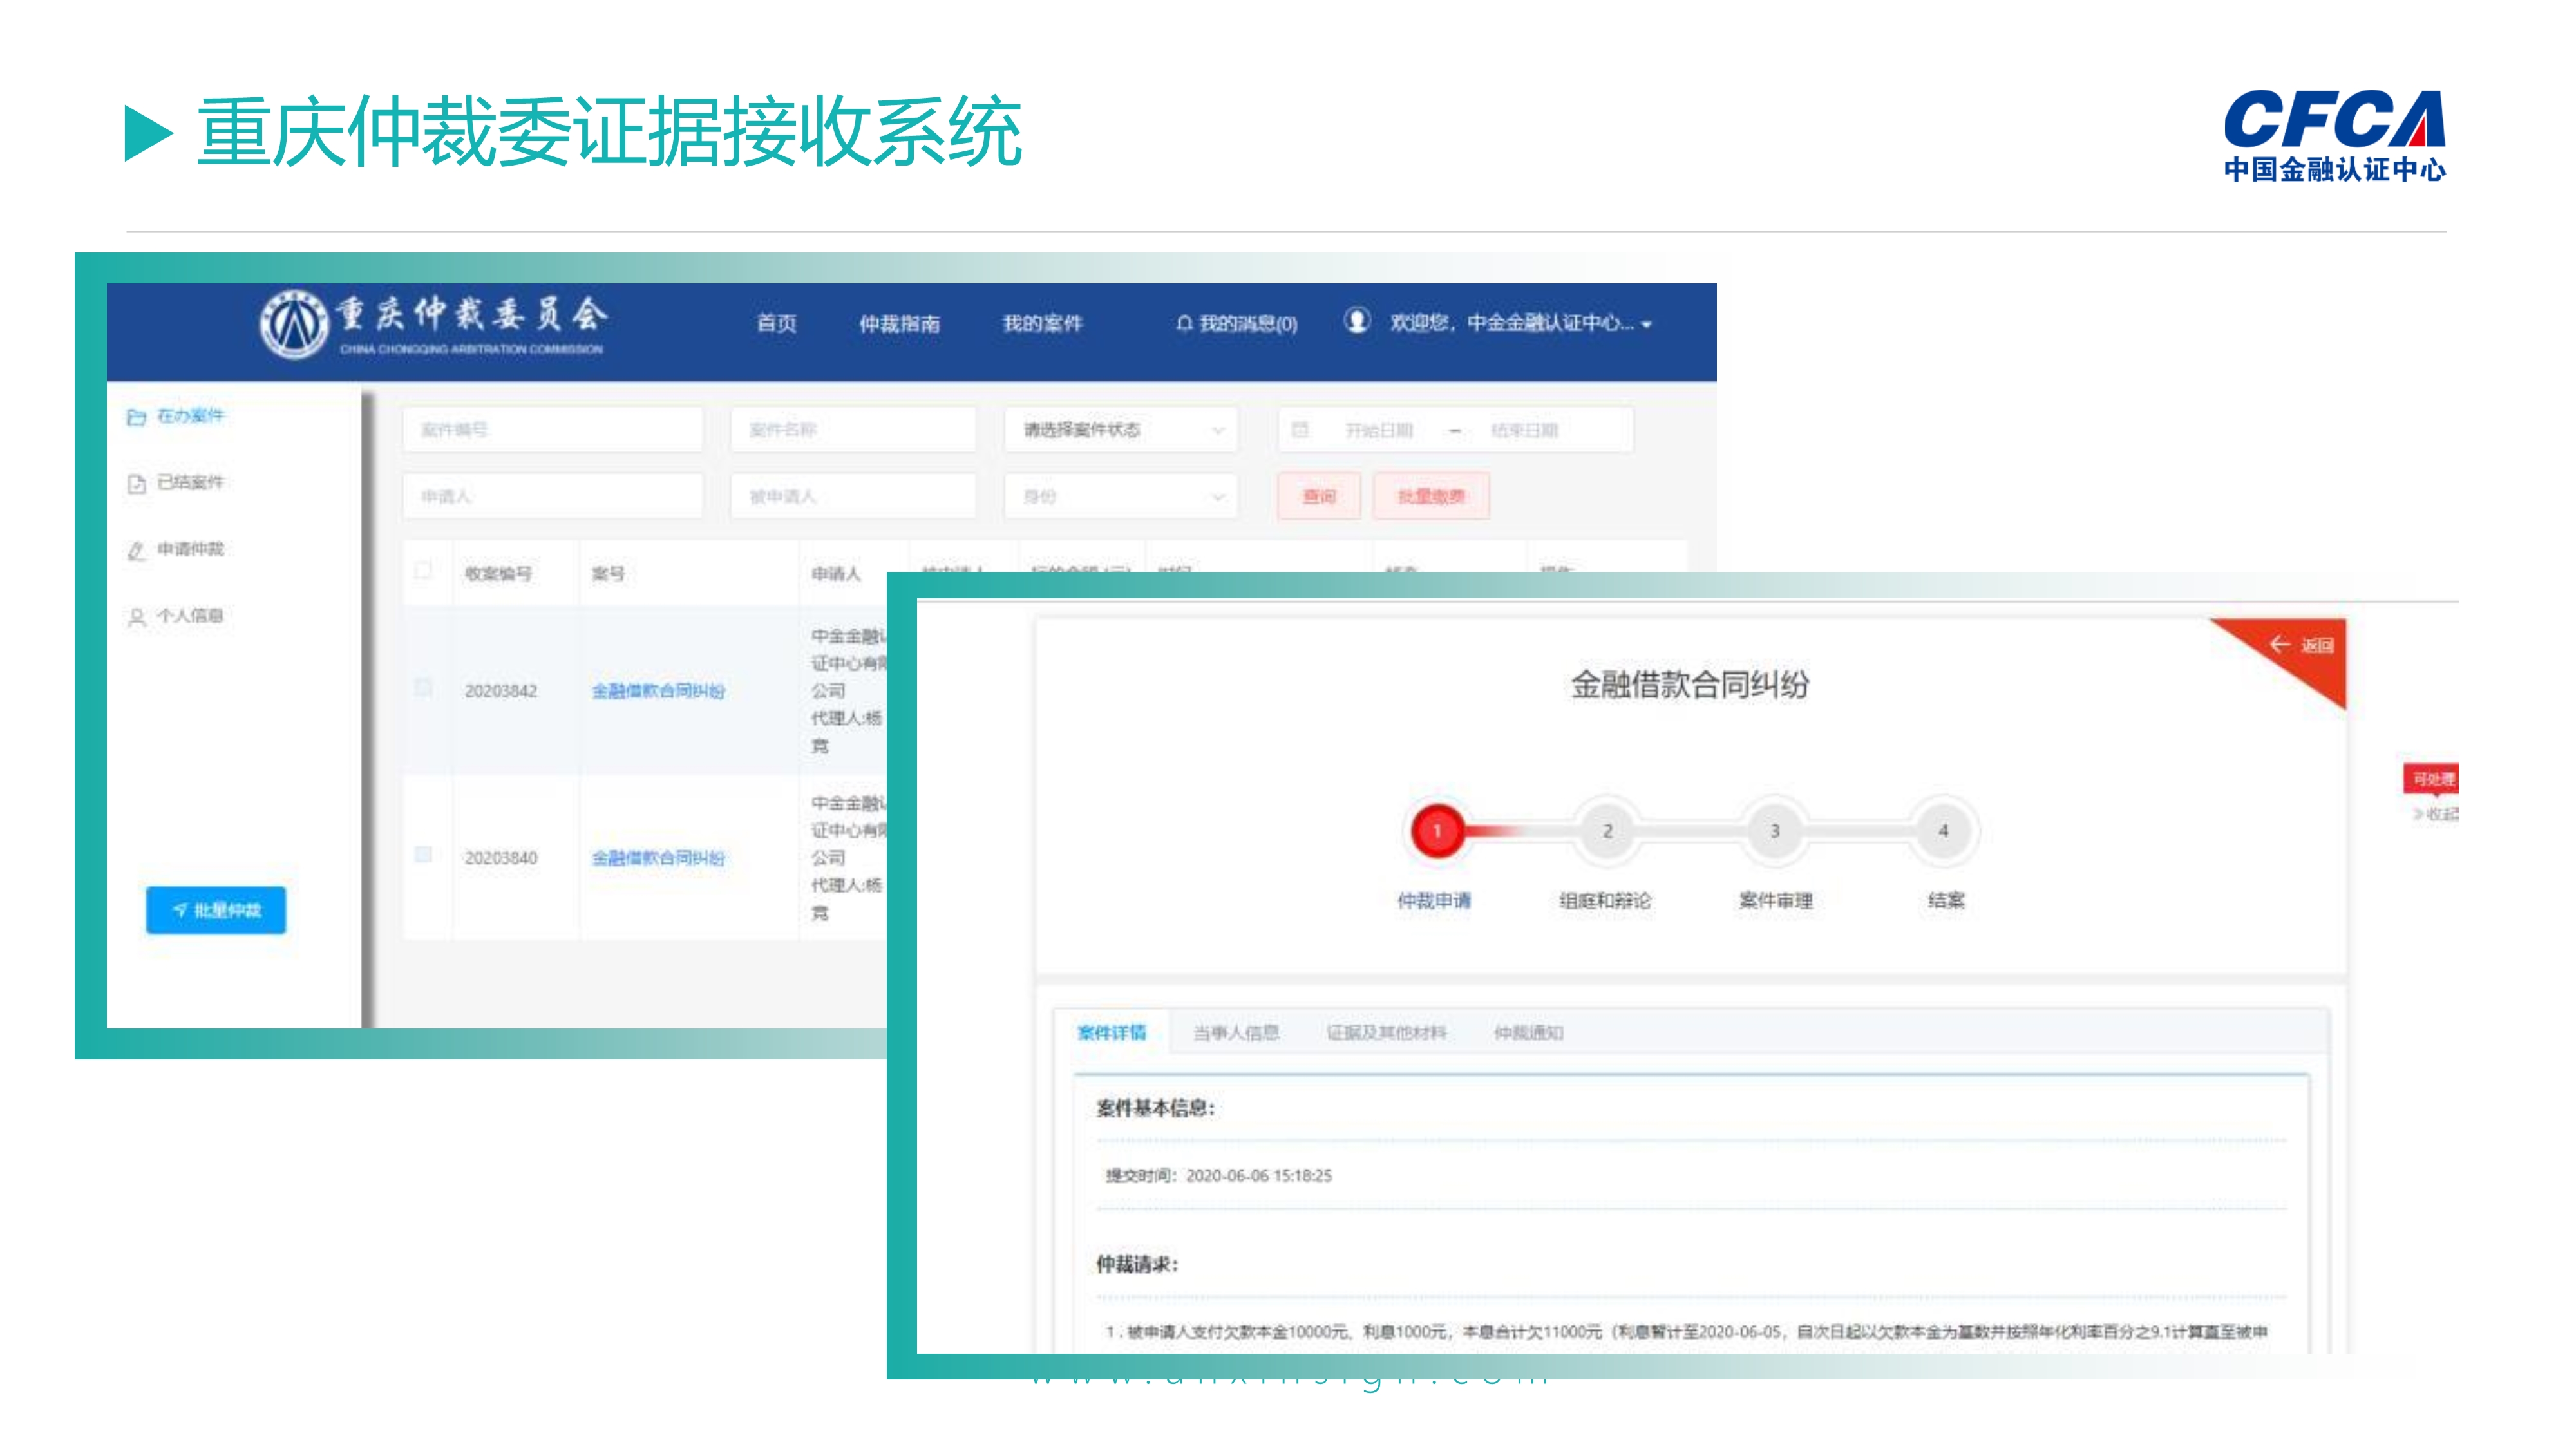Click step 2 组庭和辩论 progress marker
This screenshot has height=1449, width=2576.
(x=1607, y=831)
